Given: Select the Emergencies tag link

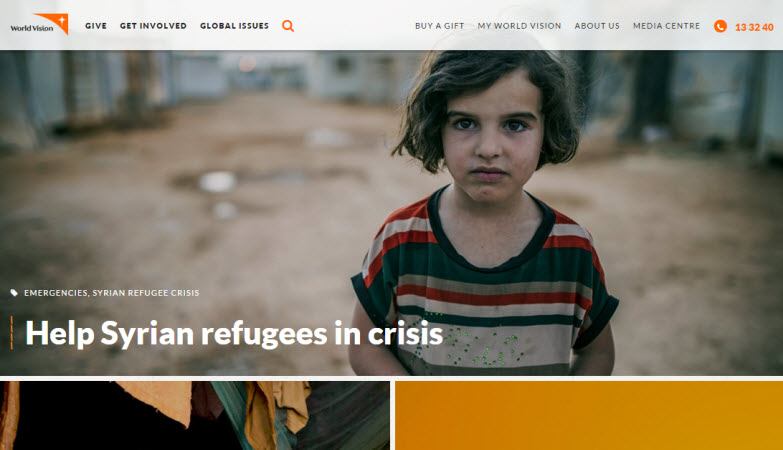Looking at the screenshot, I should coord(55,293).
